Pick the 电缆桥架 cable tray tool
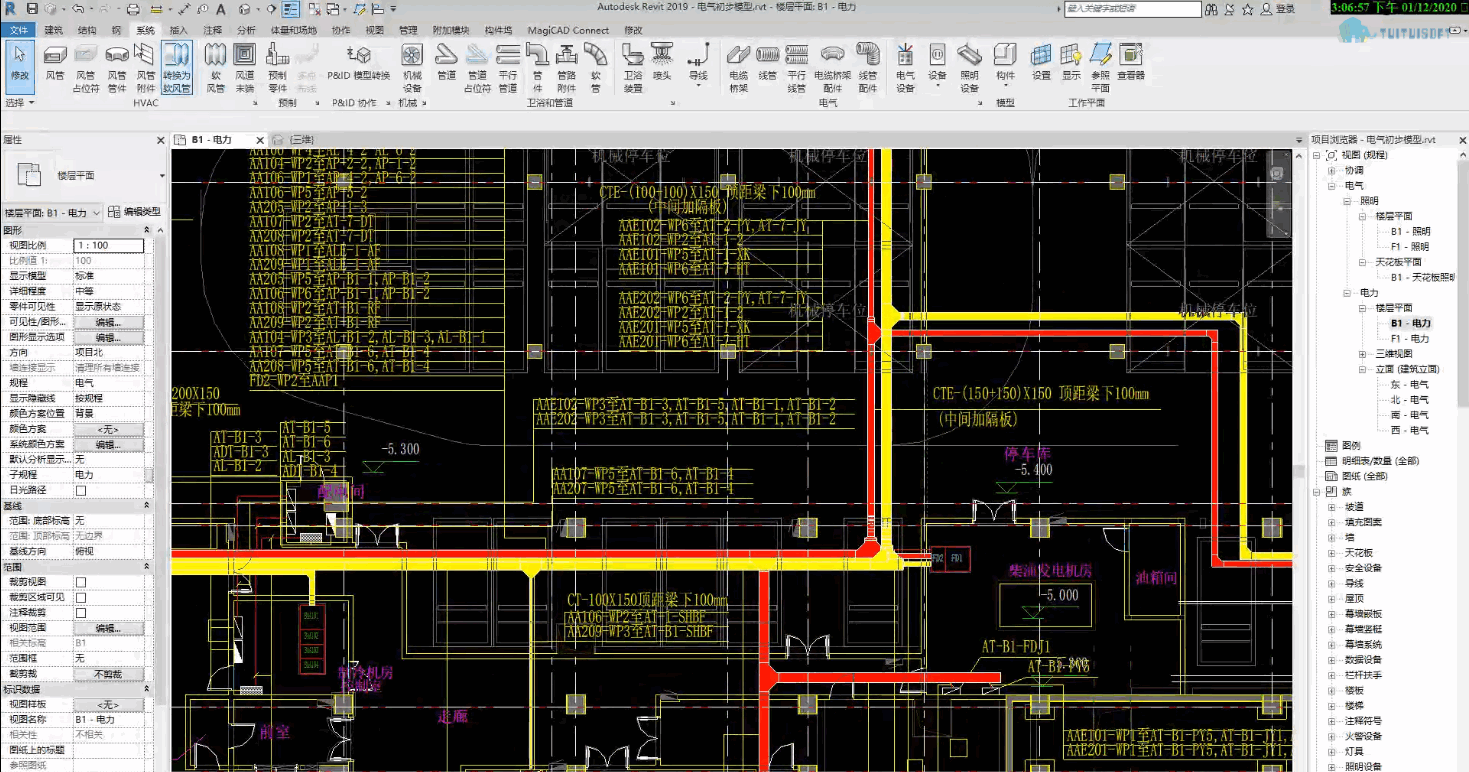The height and width of the screenshot is (772, 1469). [738, 68]
